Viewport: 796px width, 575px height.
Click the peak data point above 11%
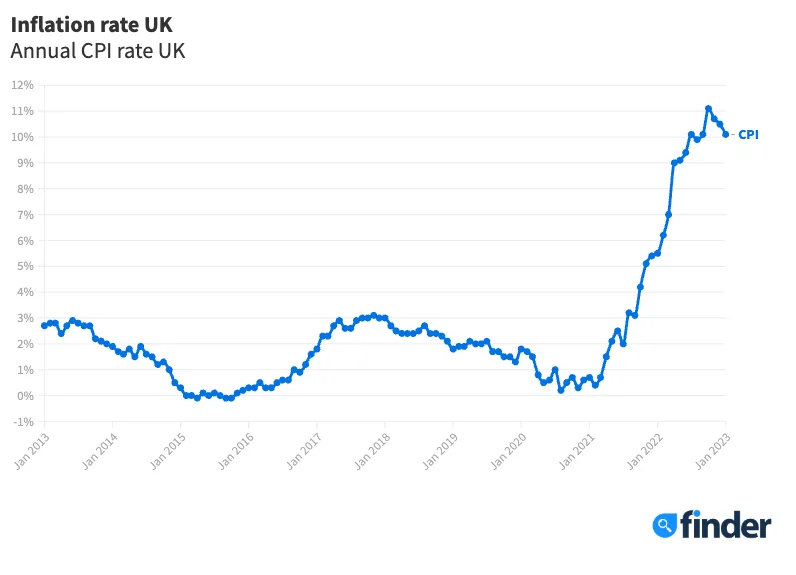pos(708,109)
